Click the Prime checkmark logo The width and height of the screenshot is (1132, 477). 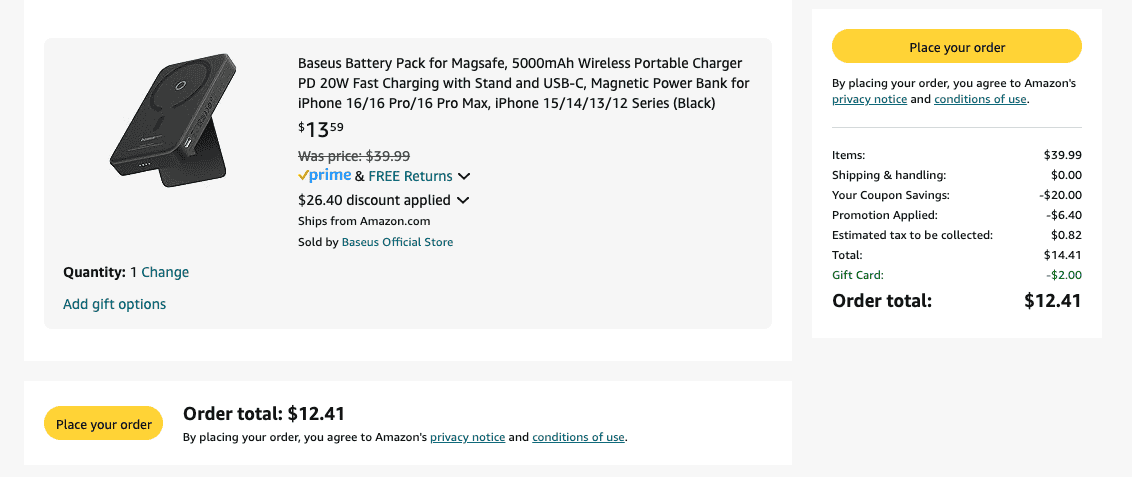325,176
